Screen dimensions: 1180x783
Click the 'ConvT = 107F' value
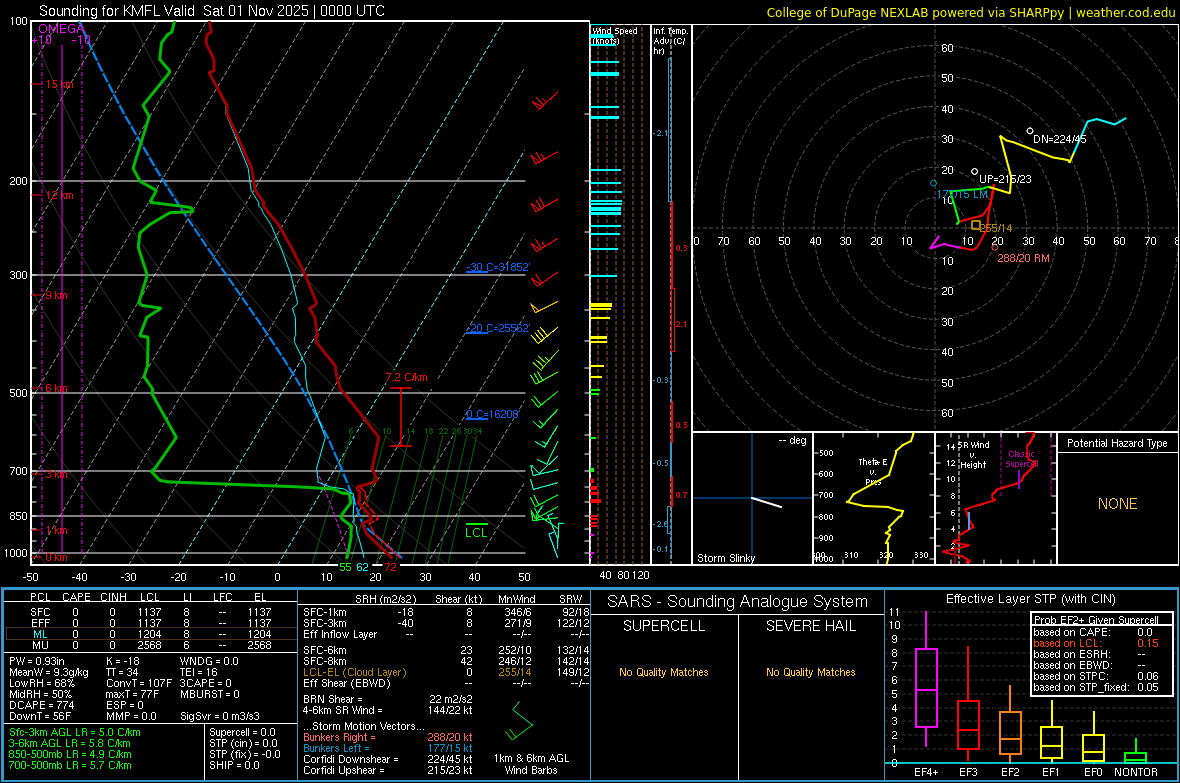[138, 683]
